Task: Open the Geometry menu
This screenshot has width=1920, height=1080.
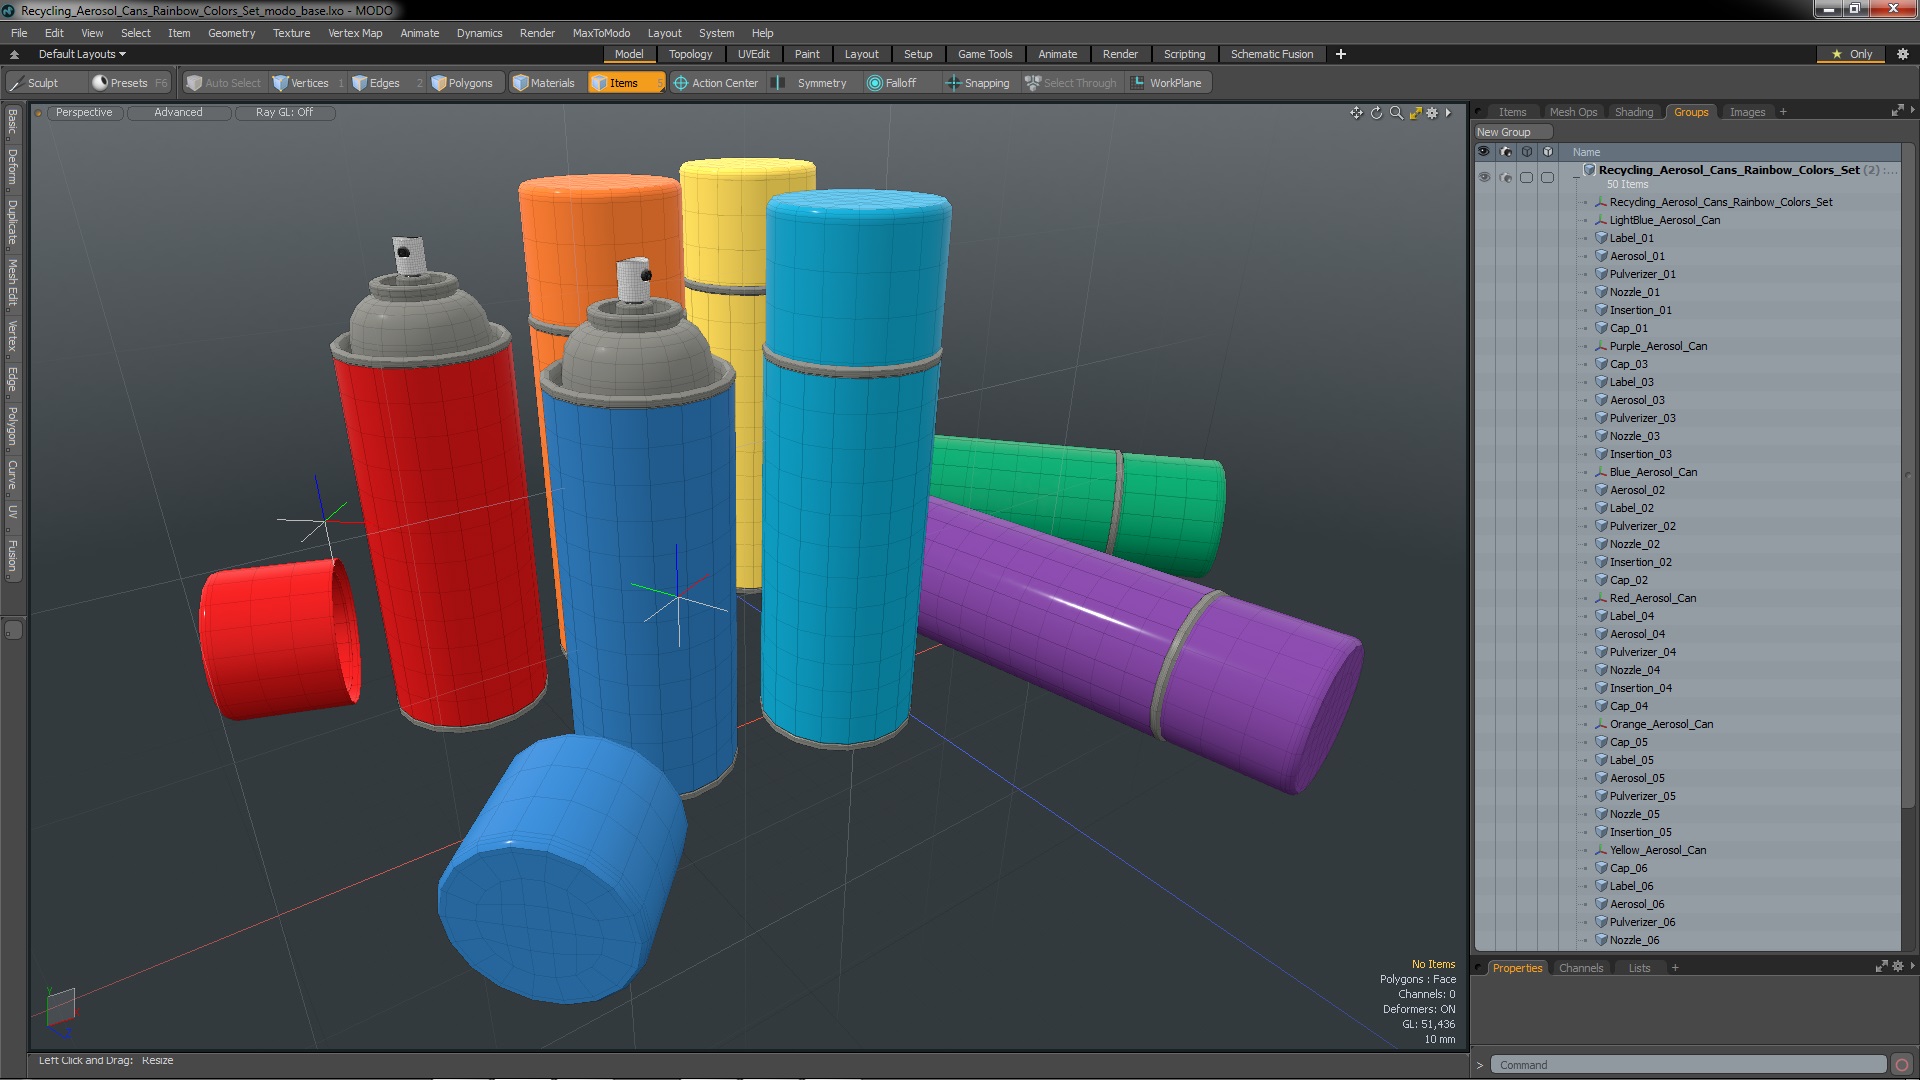Action: 231,33
